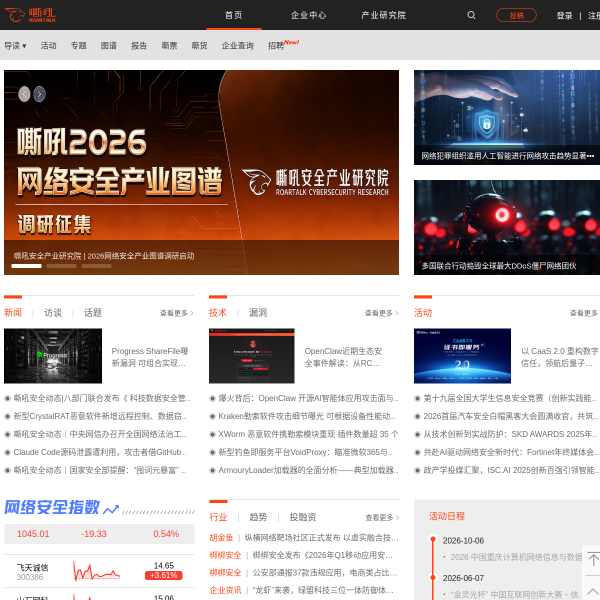The height and width of the screenshot is (600, 600).
Task: Click the index trend line icon
Action: (111, 509)
